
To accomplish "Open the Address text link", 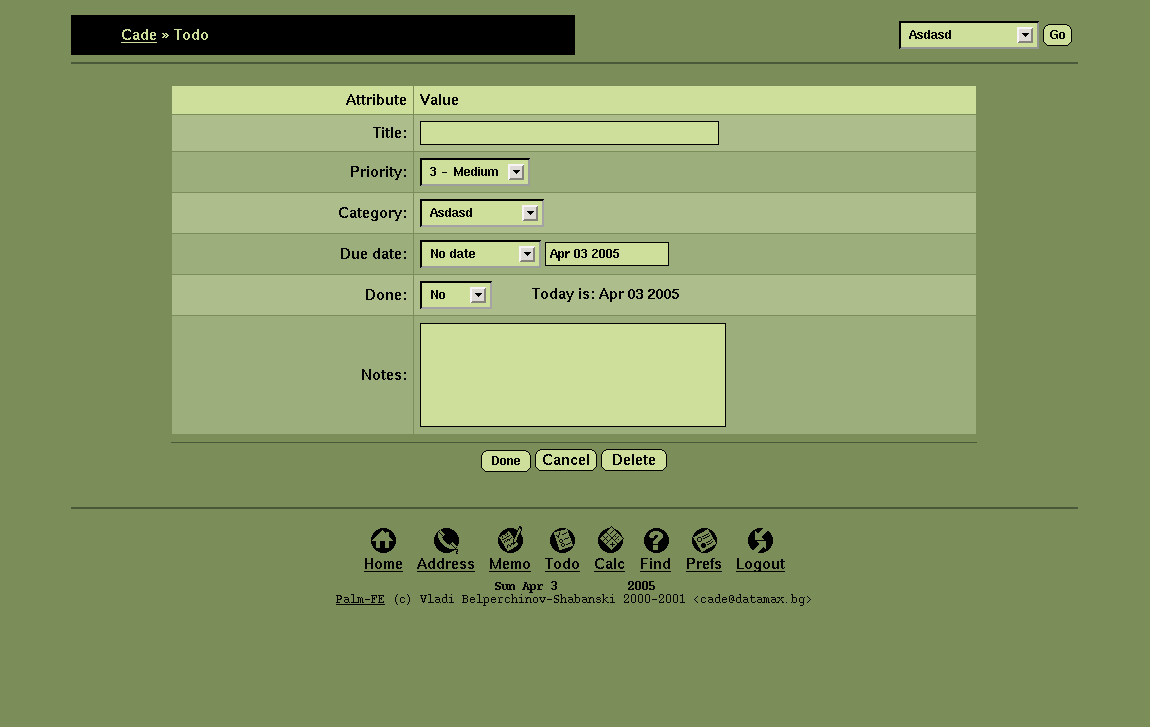I will tap(446, 564).
